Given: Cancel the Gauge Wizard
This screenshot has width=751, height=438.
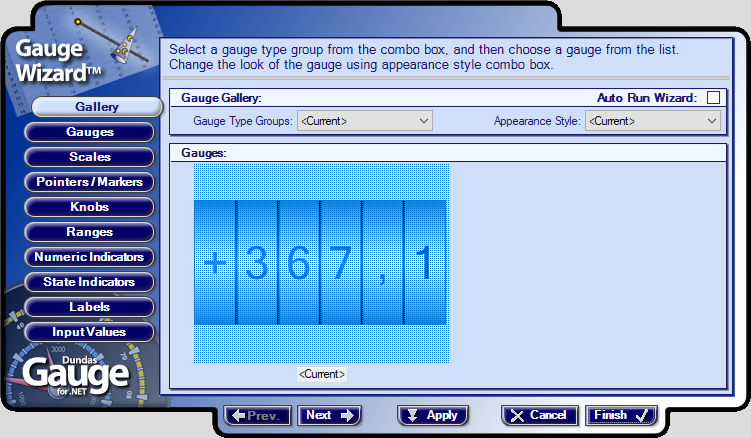Looking at the screenshot, I should pos(539,415).
